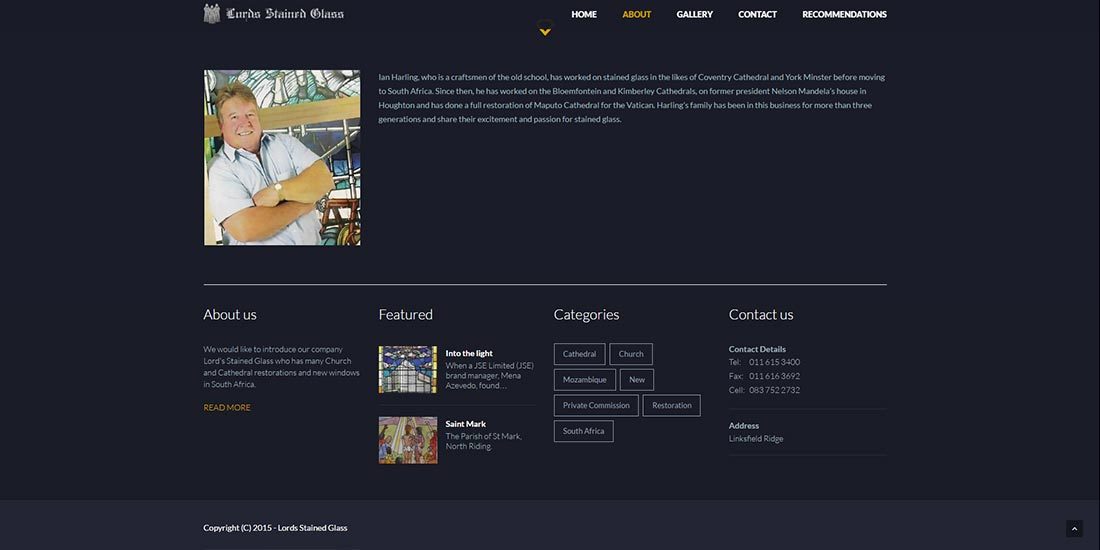This screenshot has width=1100, height=550.
Task: Filter by the Mozambique category tag
Action: [584, 380]
